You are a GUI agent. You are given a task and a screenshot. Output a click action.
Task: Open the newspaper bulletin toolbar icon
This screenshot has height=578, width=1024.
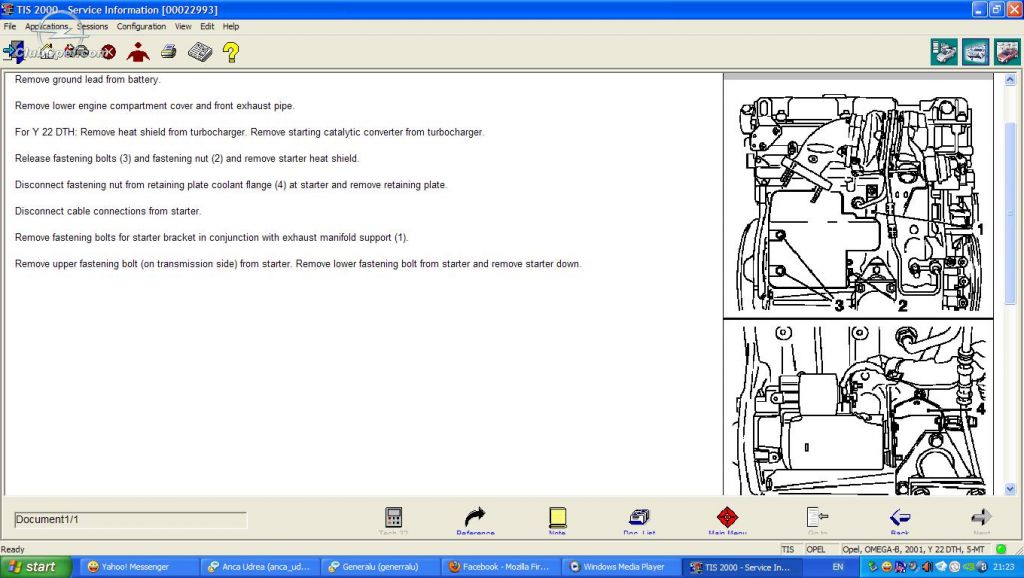click(x=200, y=52)
